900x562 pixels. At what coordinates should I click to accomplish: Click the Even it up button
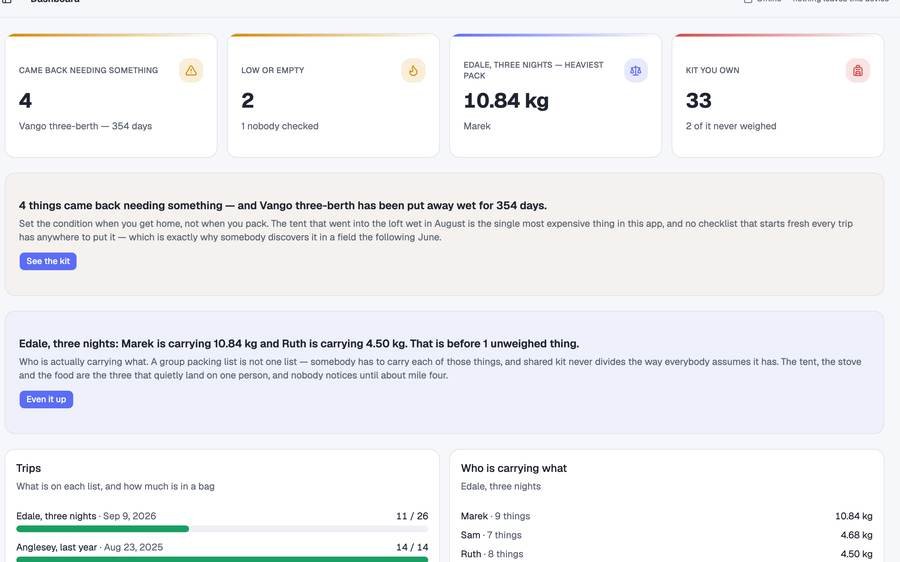[46, 400]
